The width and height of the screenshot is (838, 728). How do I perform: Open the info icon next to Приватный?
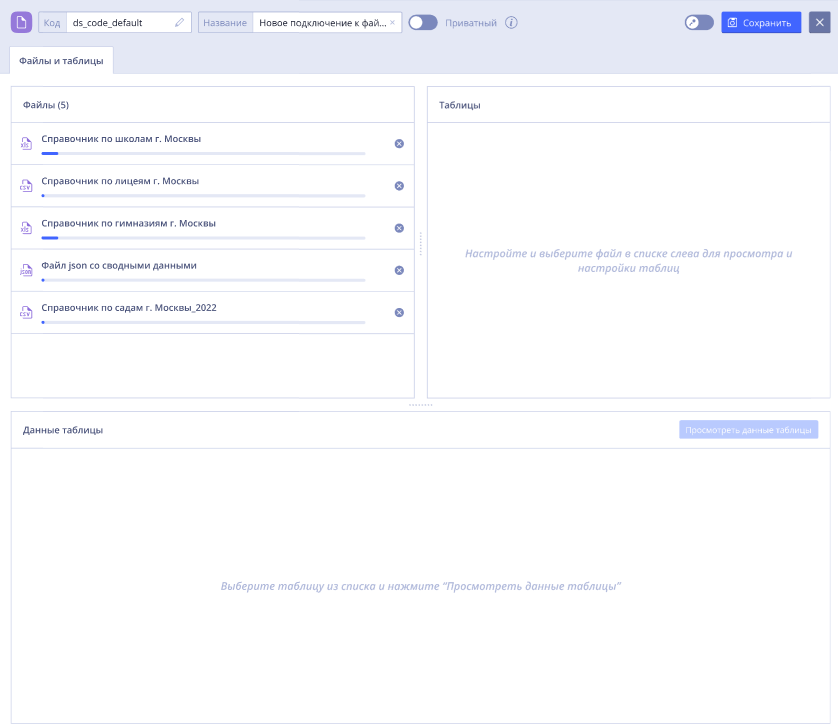pos(511,22)
